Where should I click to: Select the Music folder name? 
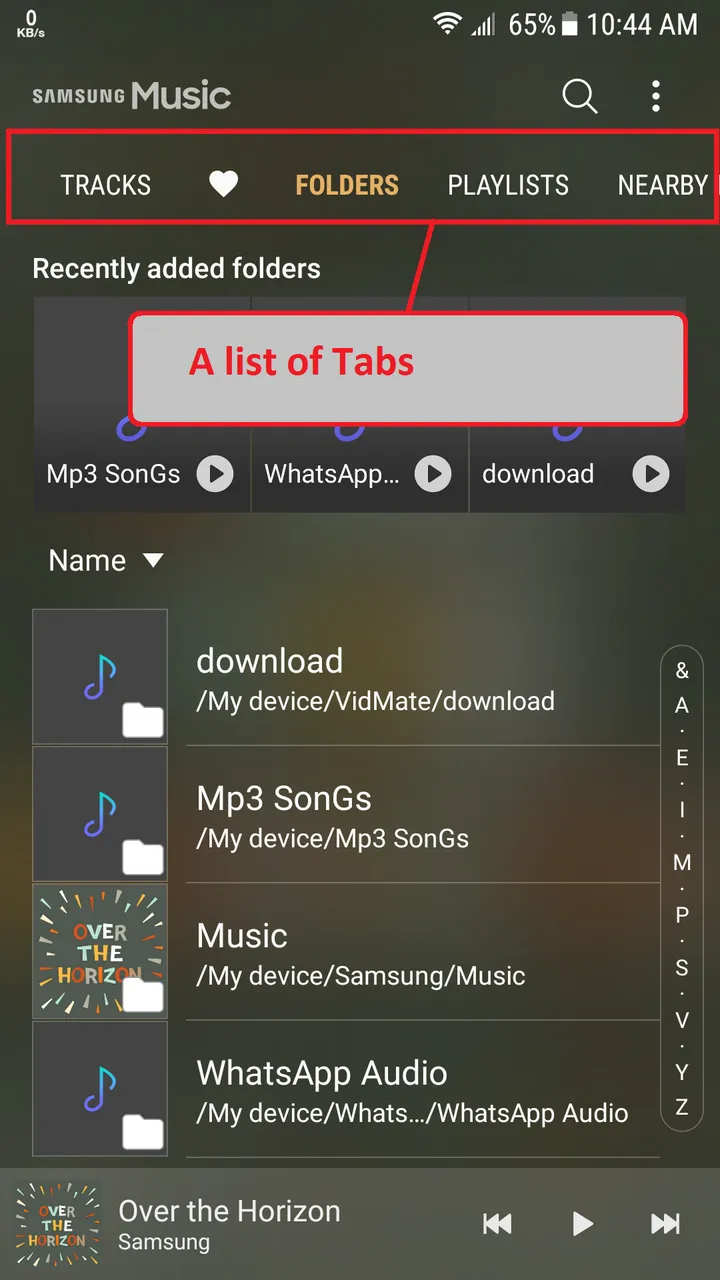click(242, 936)
